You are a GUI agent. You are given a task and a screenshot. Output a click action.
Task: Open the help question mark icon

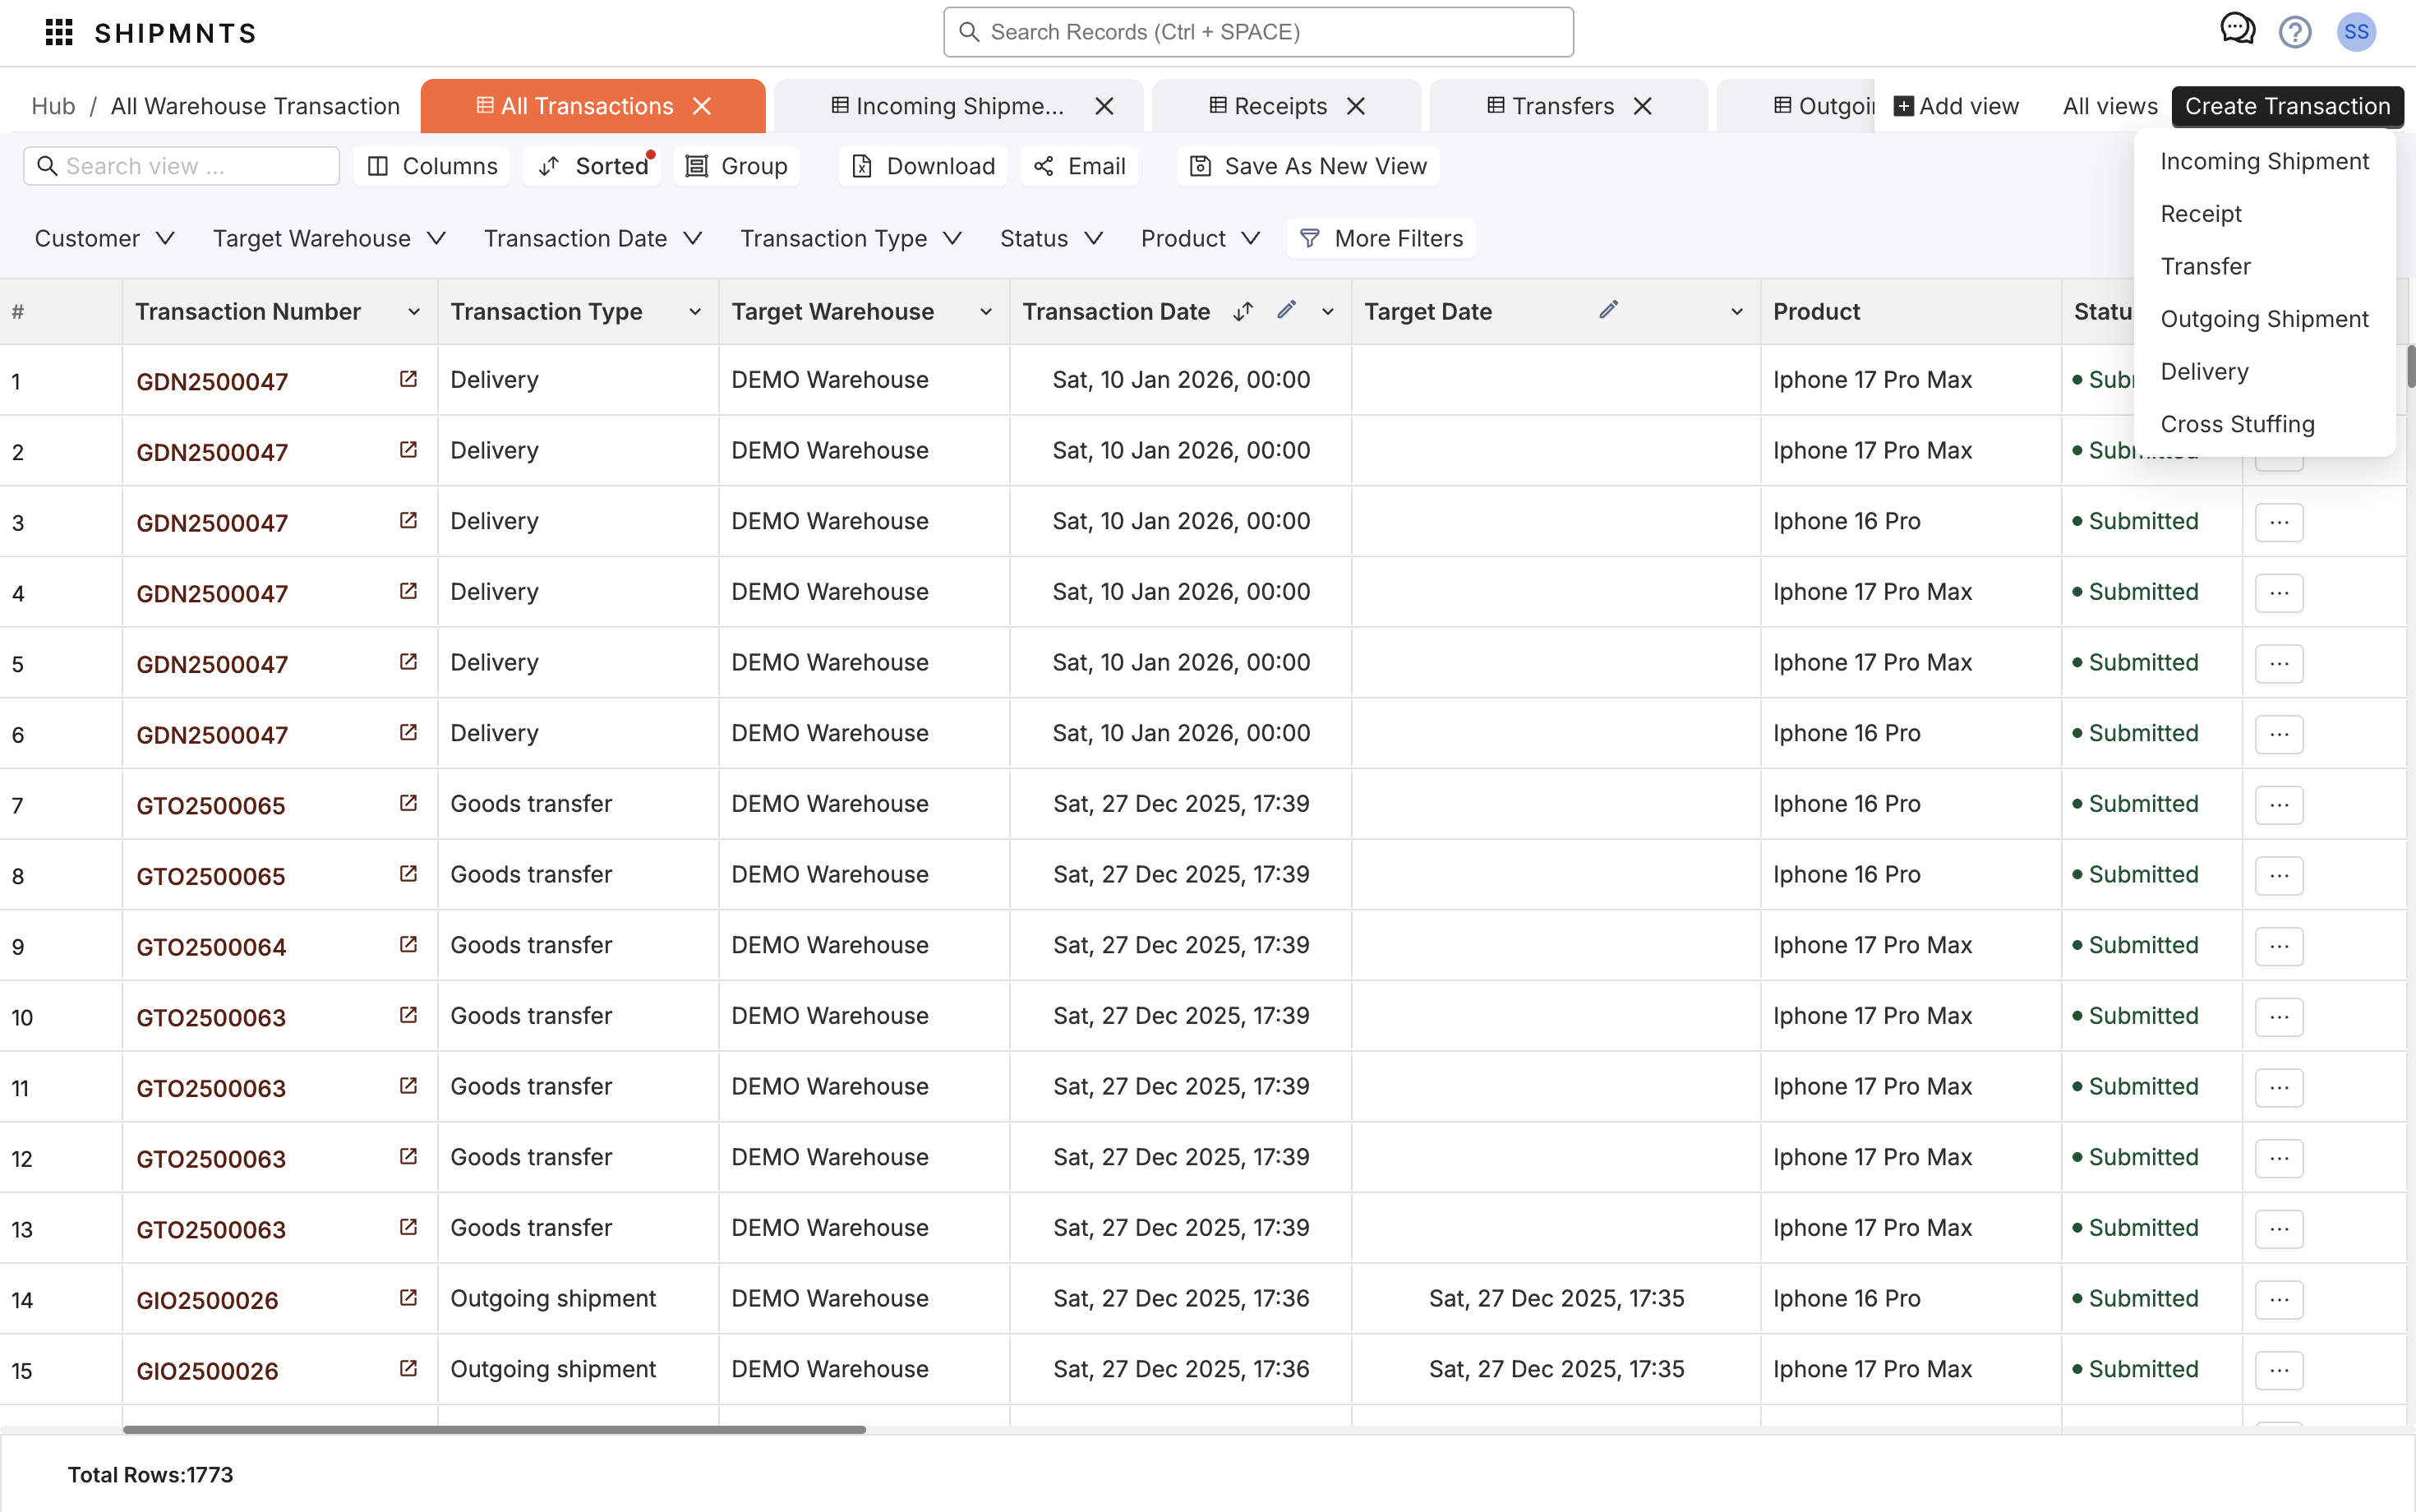(2295, 32)
